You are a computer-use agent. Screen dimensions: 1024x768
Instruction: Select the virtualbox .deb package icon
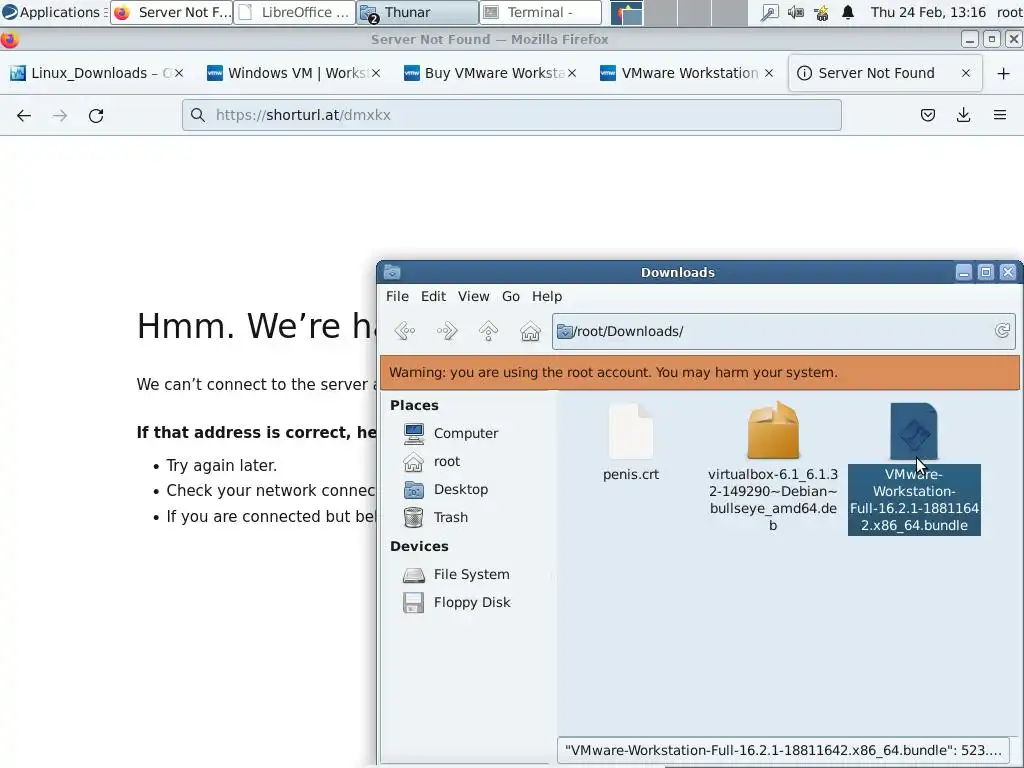click(773, 431)
